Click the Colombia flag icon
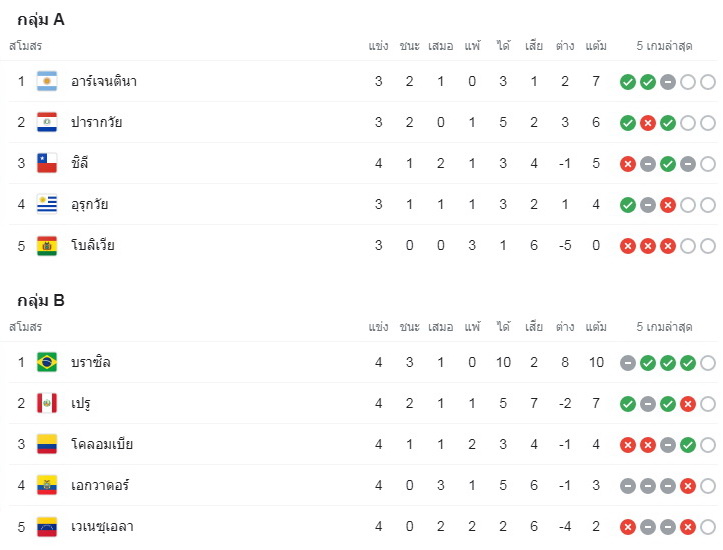This screenshot has height=550, width=723. [47, 444]
